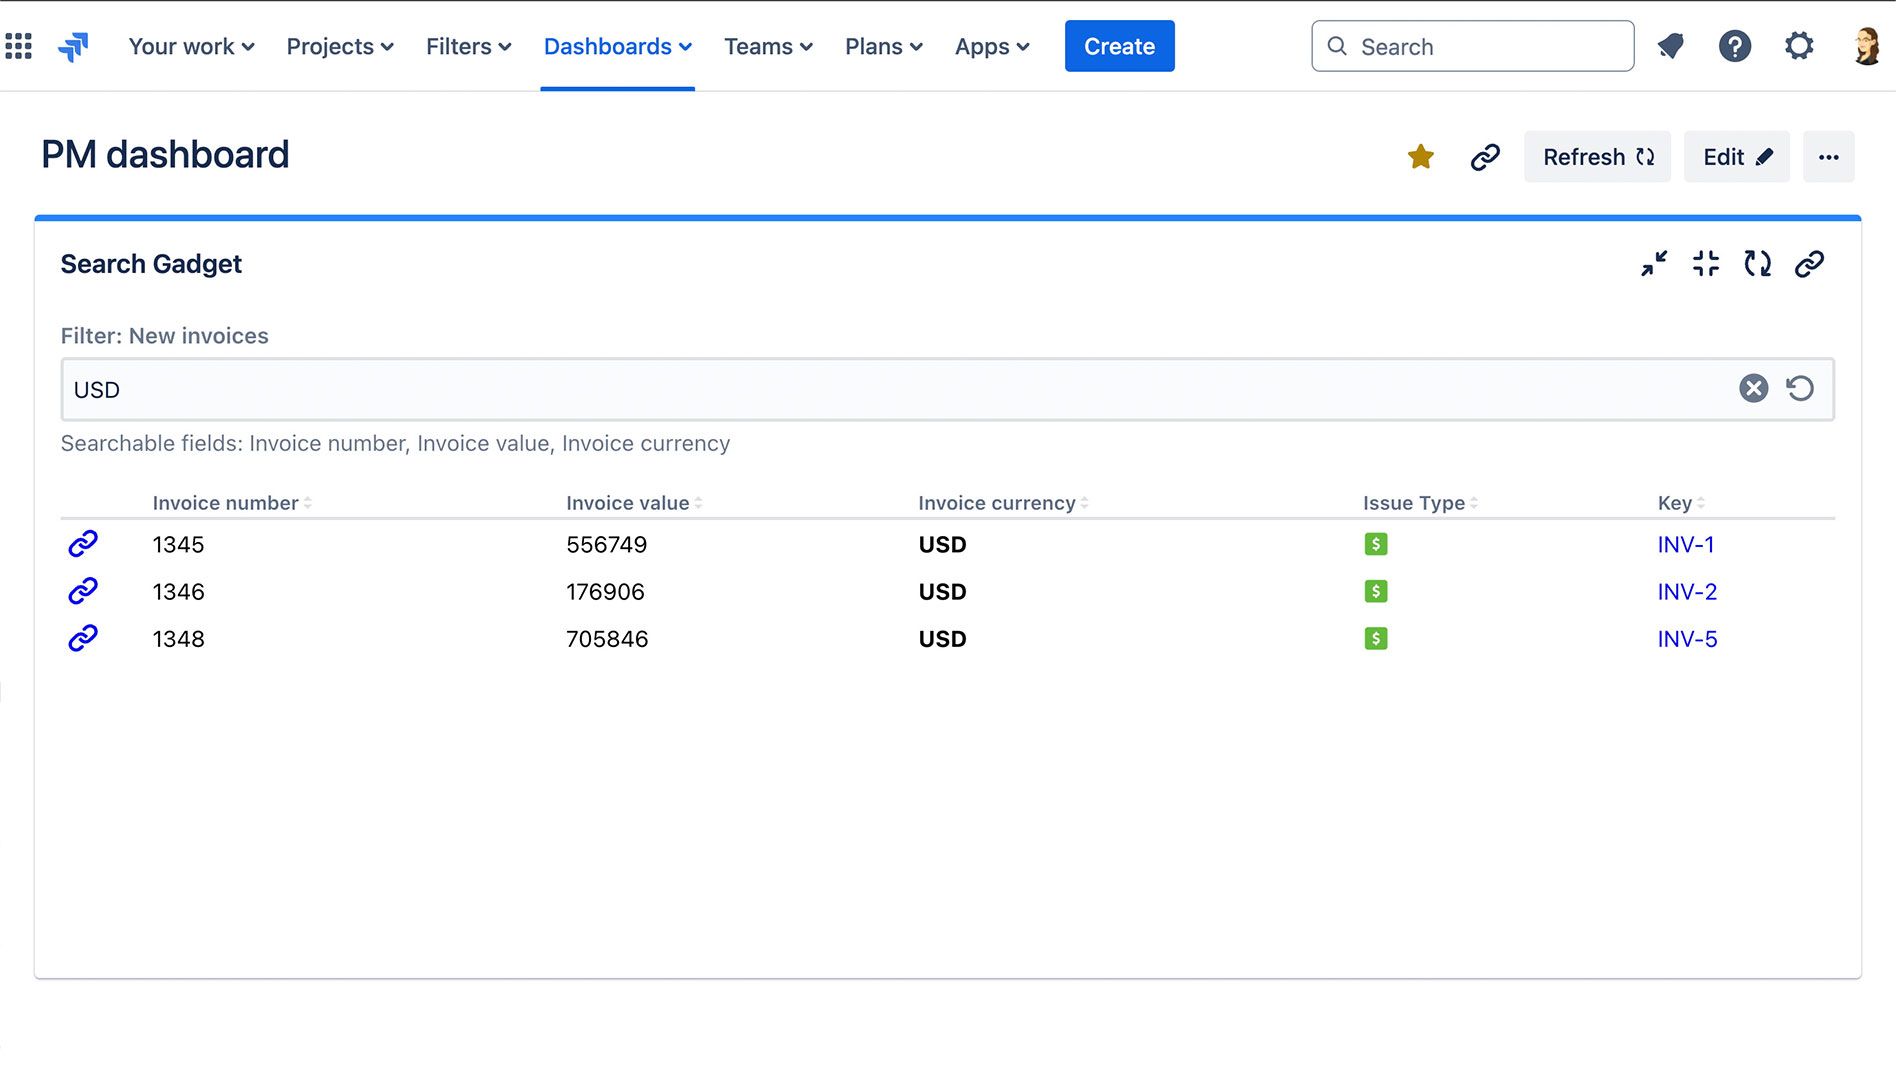This screenshot has width=1896, height=1066.
Task: Click the blue Create button
Action: coord(1119,47)
